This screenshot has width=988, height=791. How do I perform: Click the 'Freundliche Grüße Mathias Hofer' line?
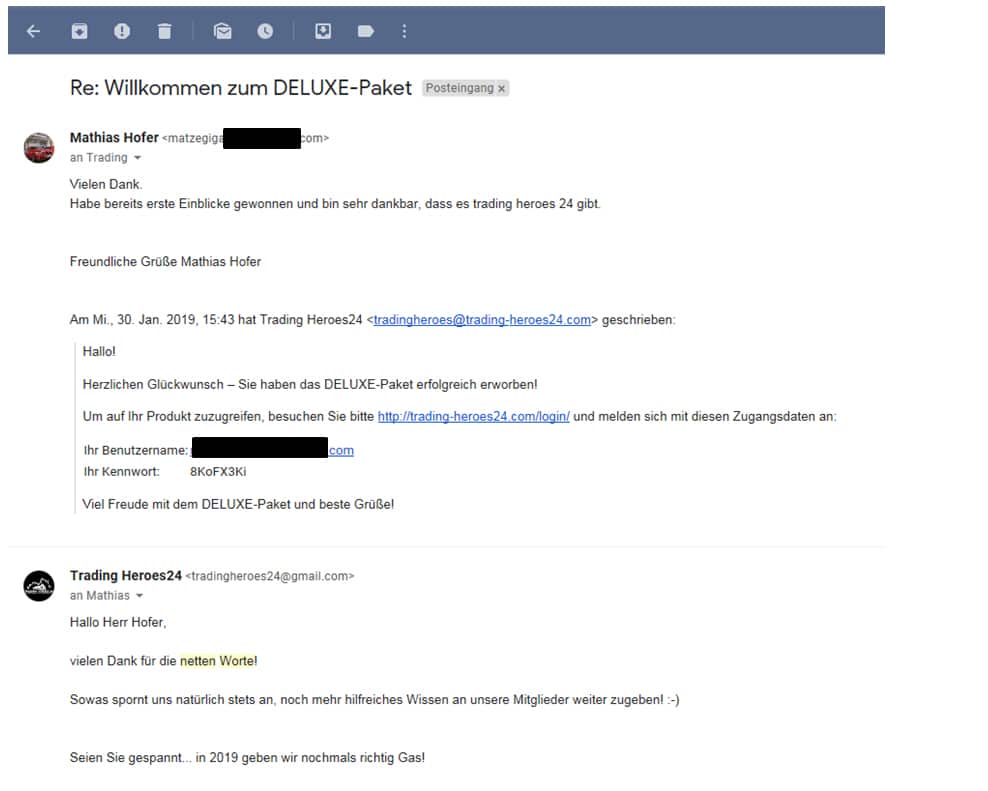165,262
